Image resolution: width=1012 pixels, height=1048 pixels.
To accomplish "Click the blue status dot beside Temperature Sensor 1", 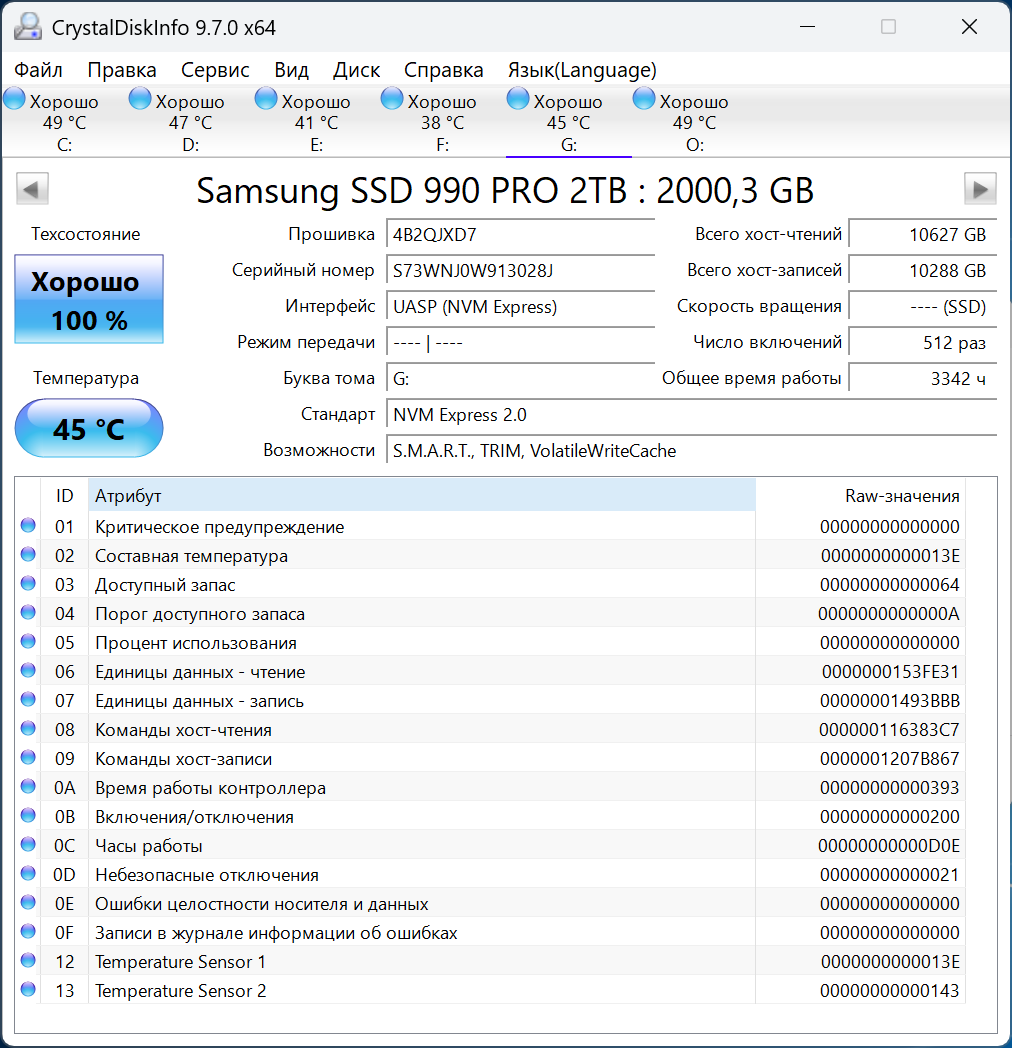I will pos(26,962).
